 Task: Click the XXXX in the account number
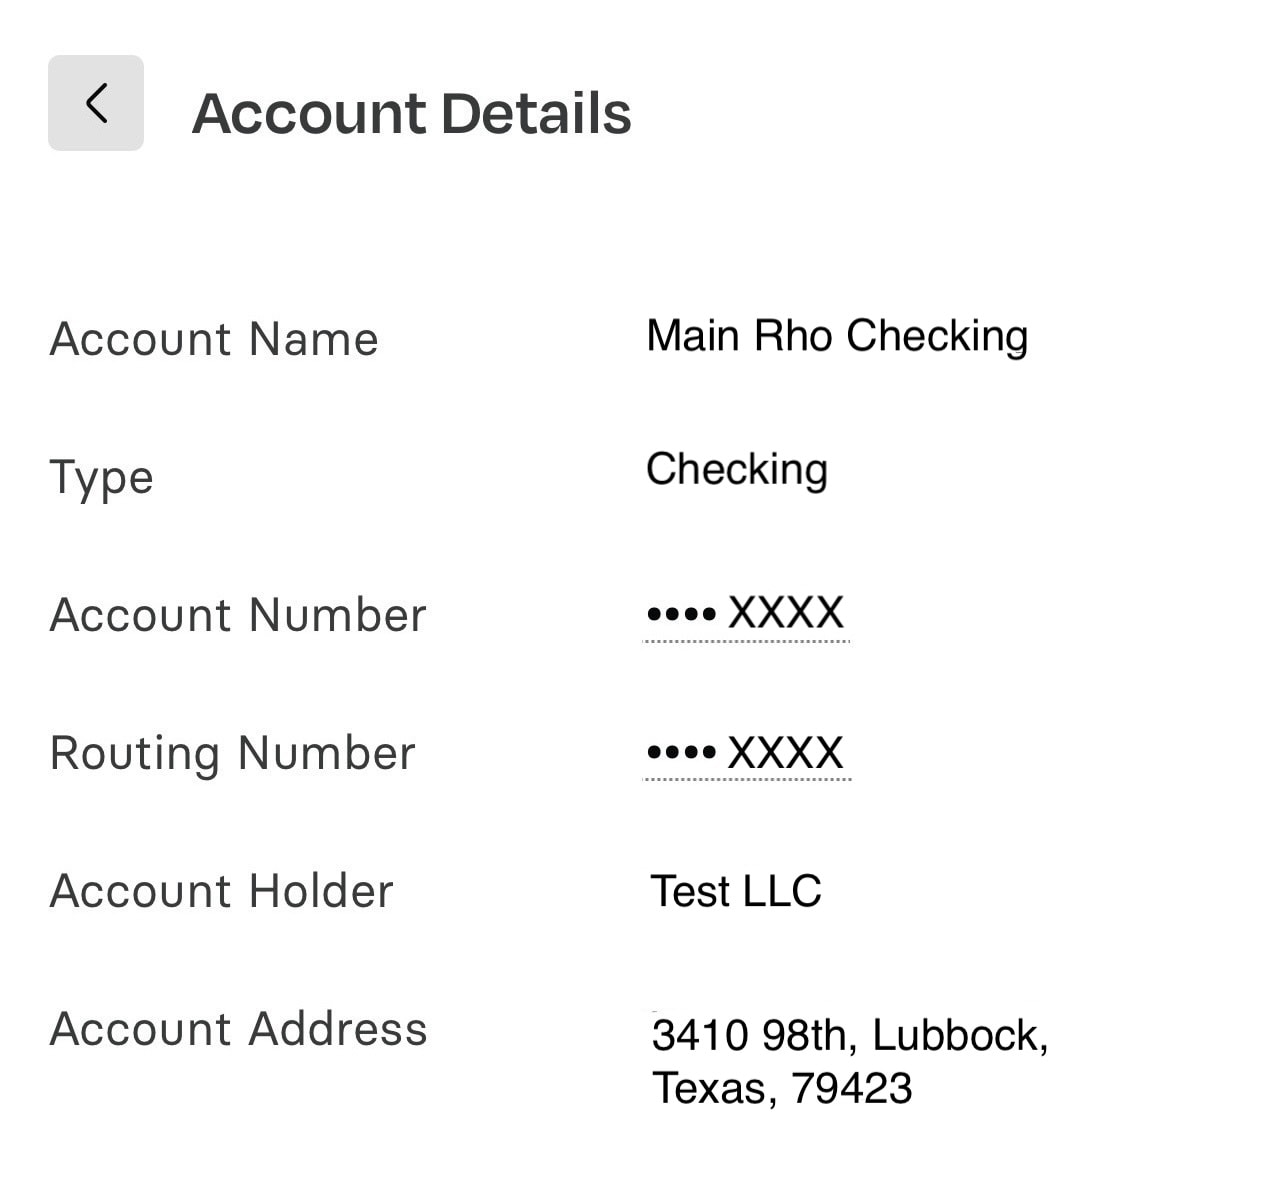point(786,613)
